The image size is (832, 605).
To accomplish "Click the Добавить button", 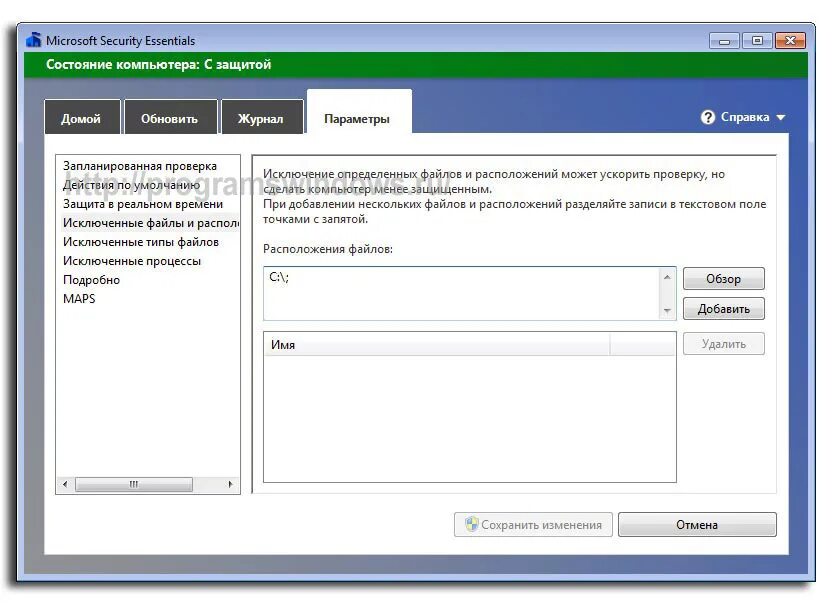I will click(x=723, y=309).
